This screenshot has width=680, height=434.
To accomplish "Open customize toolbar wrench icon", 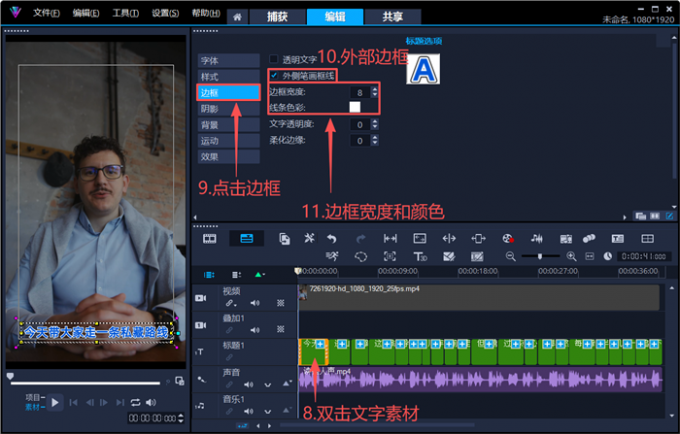I will click(309, 238).
